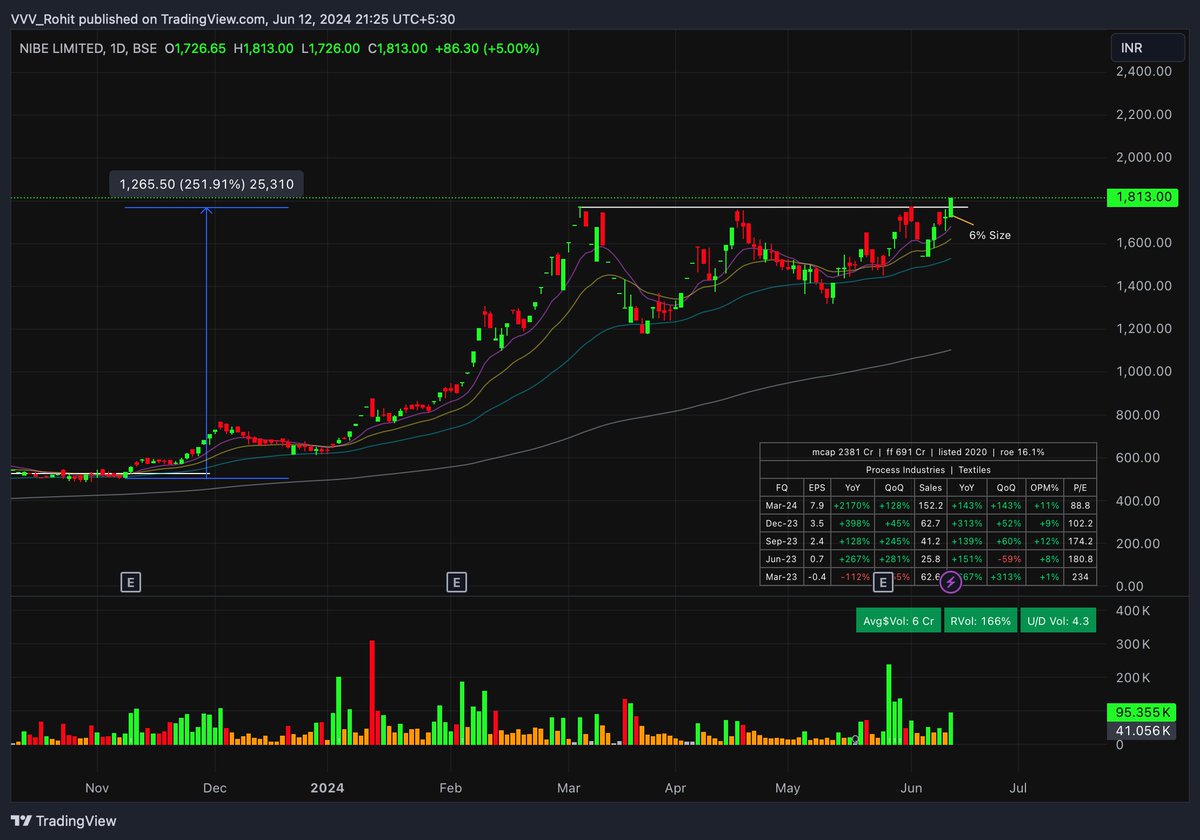1200x840 pixels.
Task: Open the INR currency selector
Action: point(1149,48)
